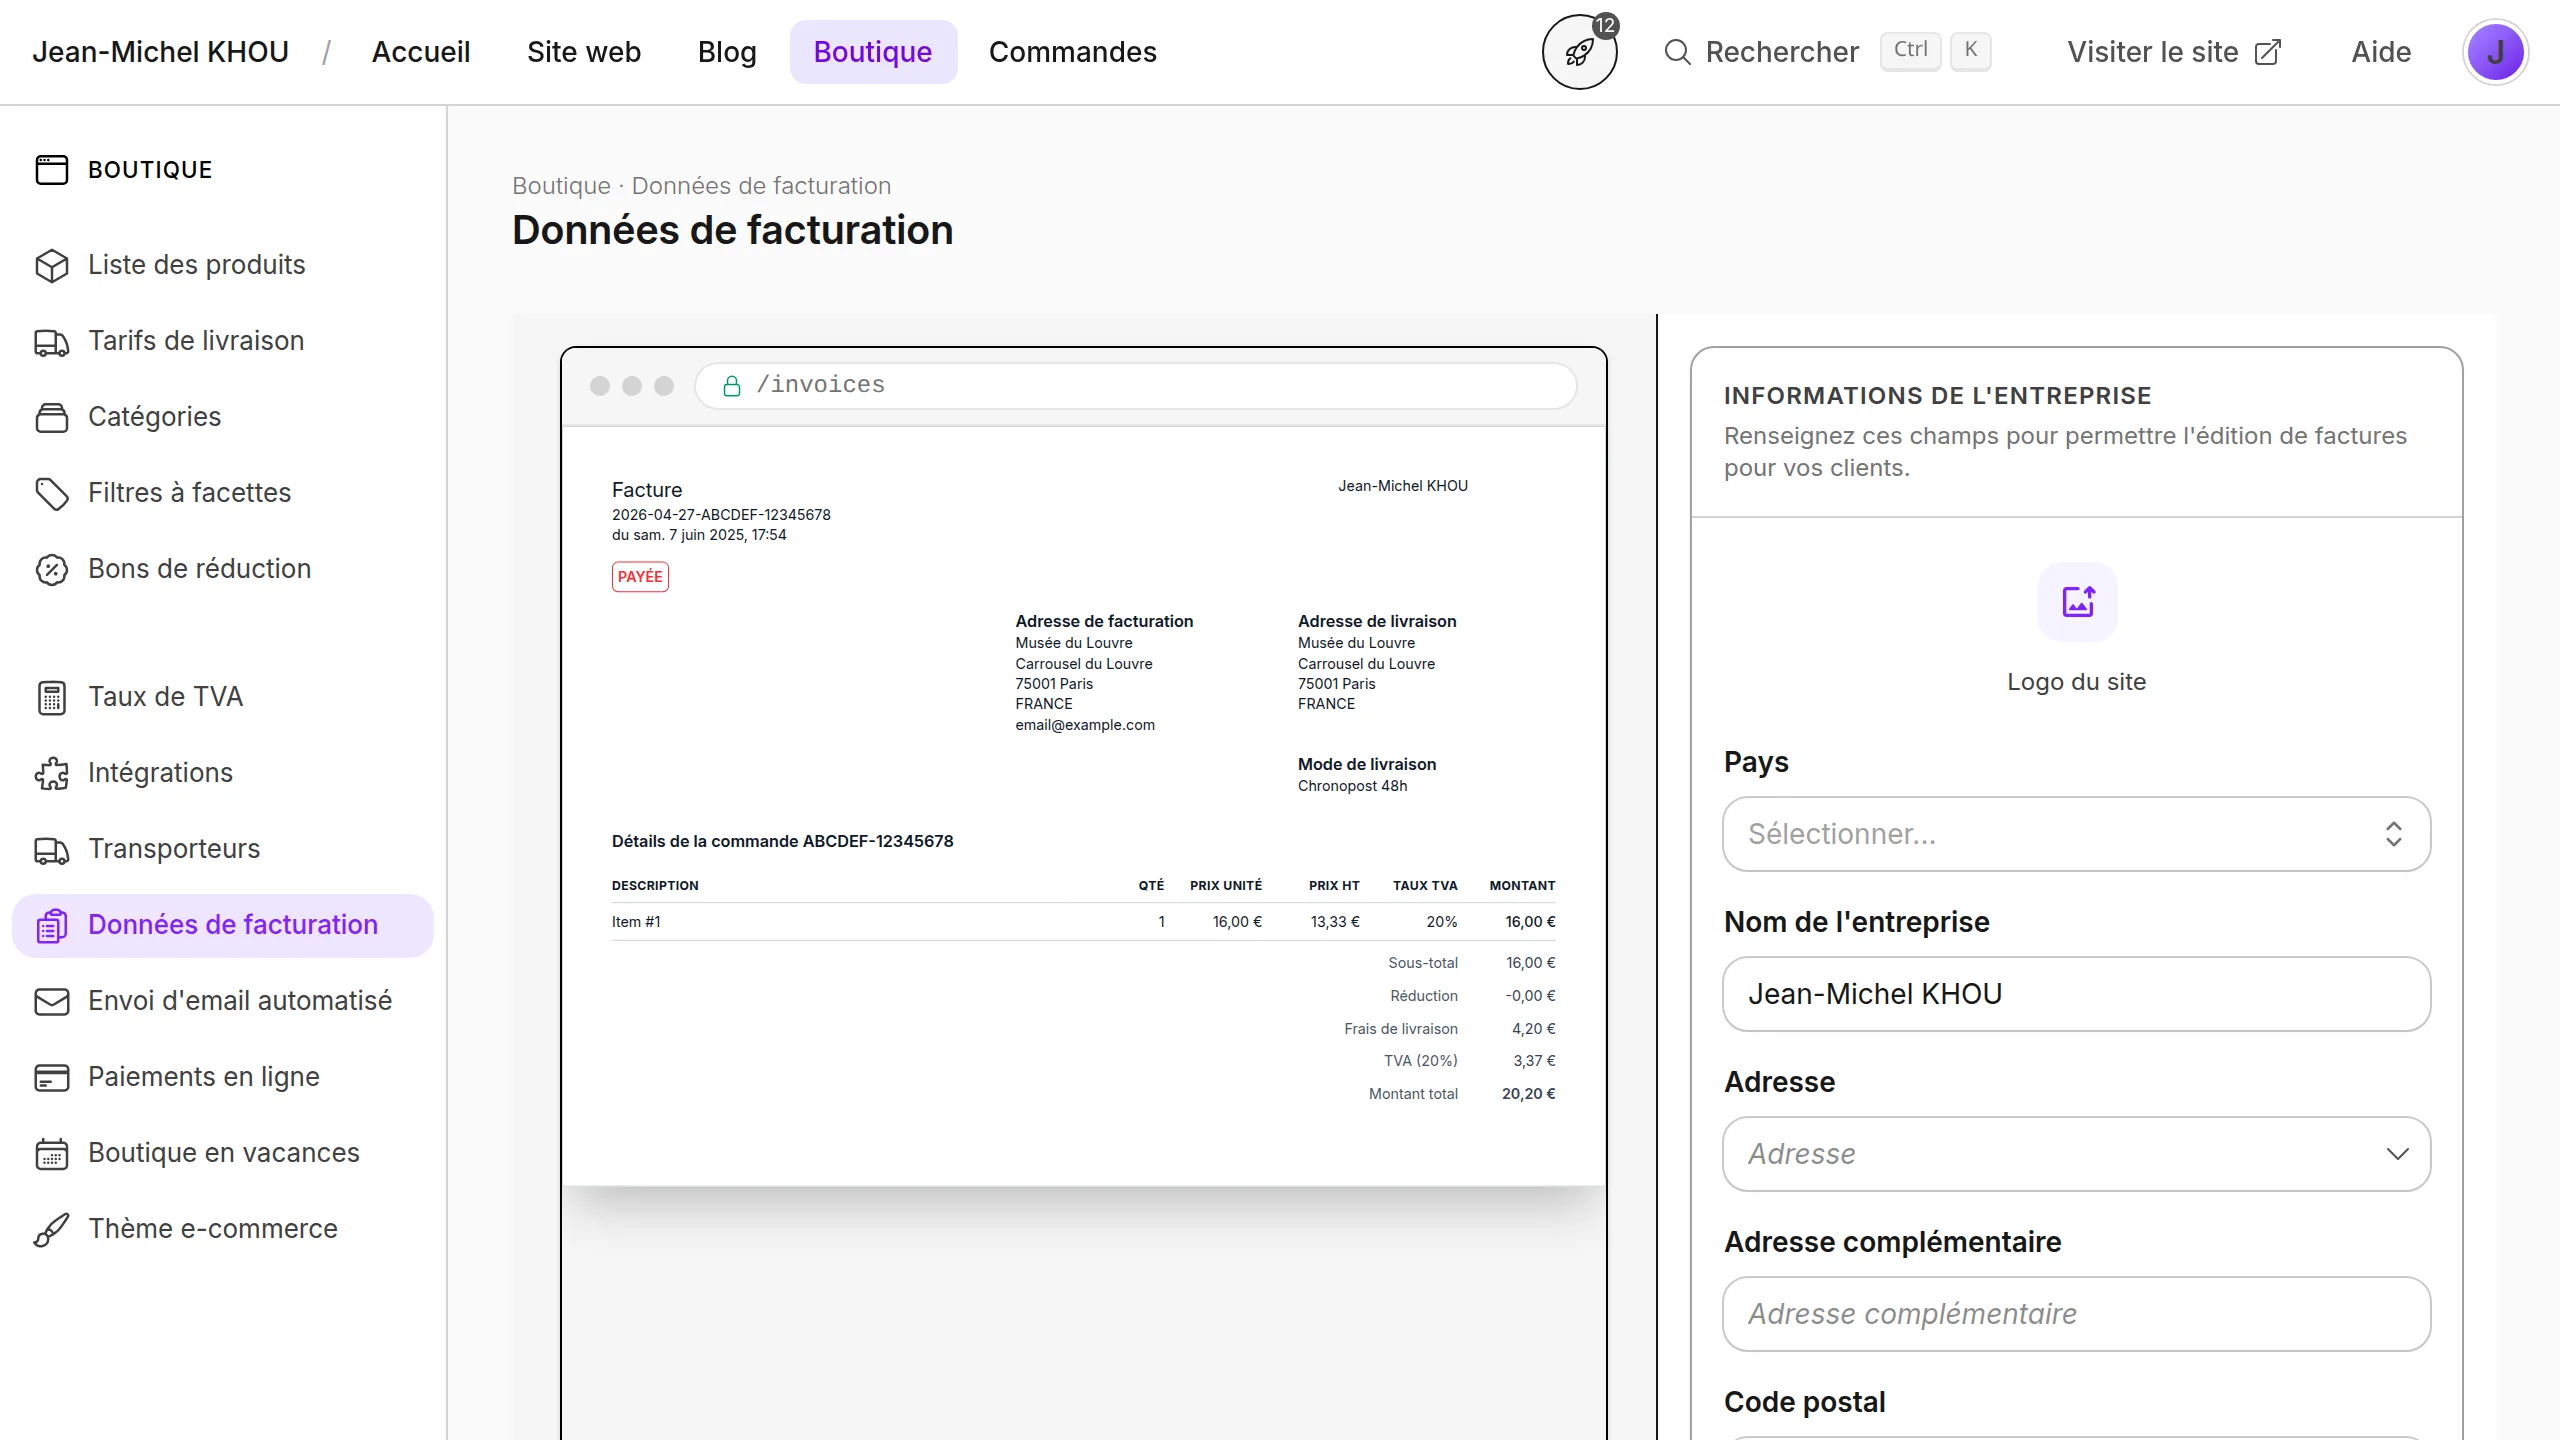Image resolution: width=2560 pixels, height=1440 pixels.
Task: Click Visiter le site link
Action: 2173,52
